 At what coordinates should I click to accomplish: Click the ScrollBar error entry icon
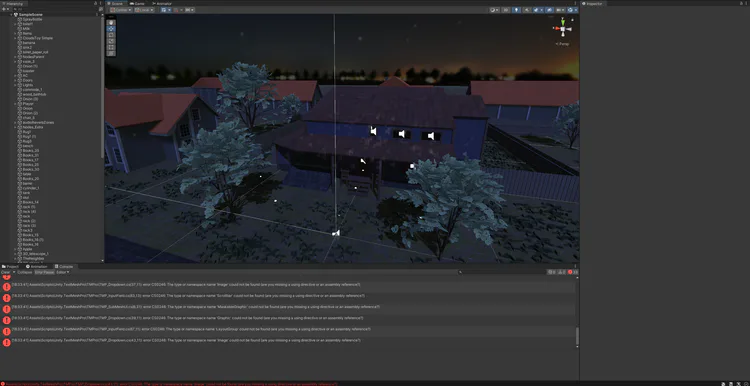tap(7, 298)
